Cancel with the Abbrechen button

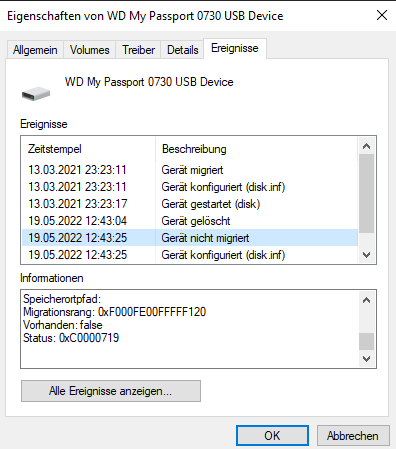[x=353, y=435]
